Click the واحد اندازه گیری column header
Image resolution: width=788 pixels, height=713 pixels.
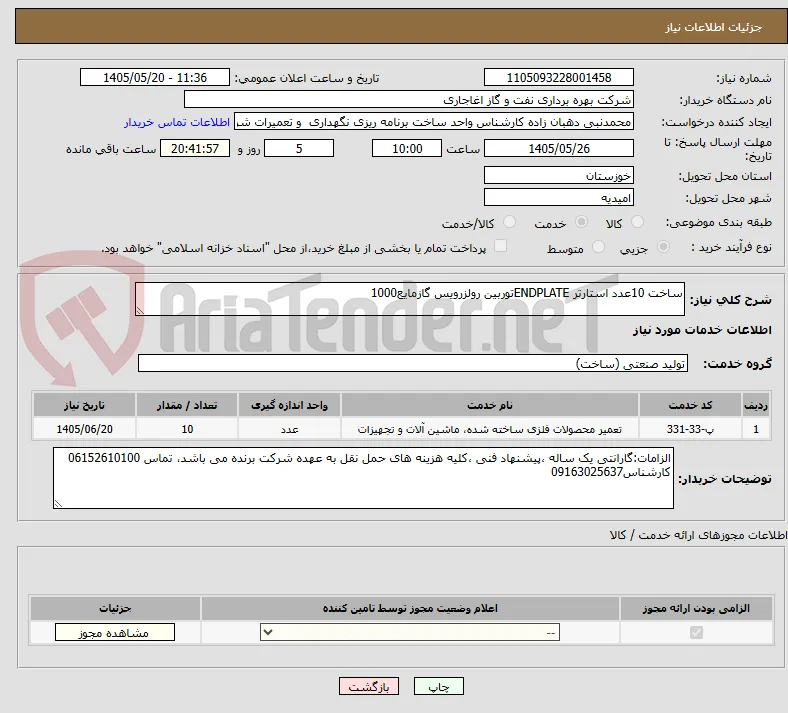coord(289,405)
